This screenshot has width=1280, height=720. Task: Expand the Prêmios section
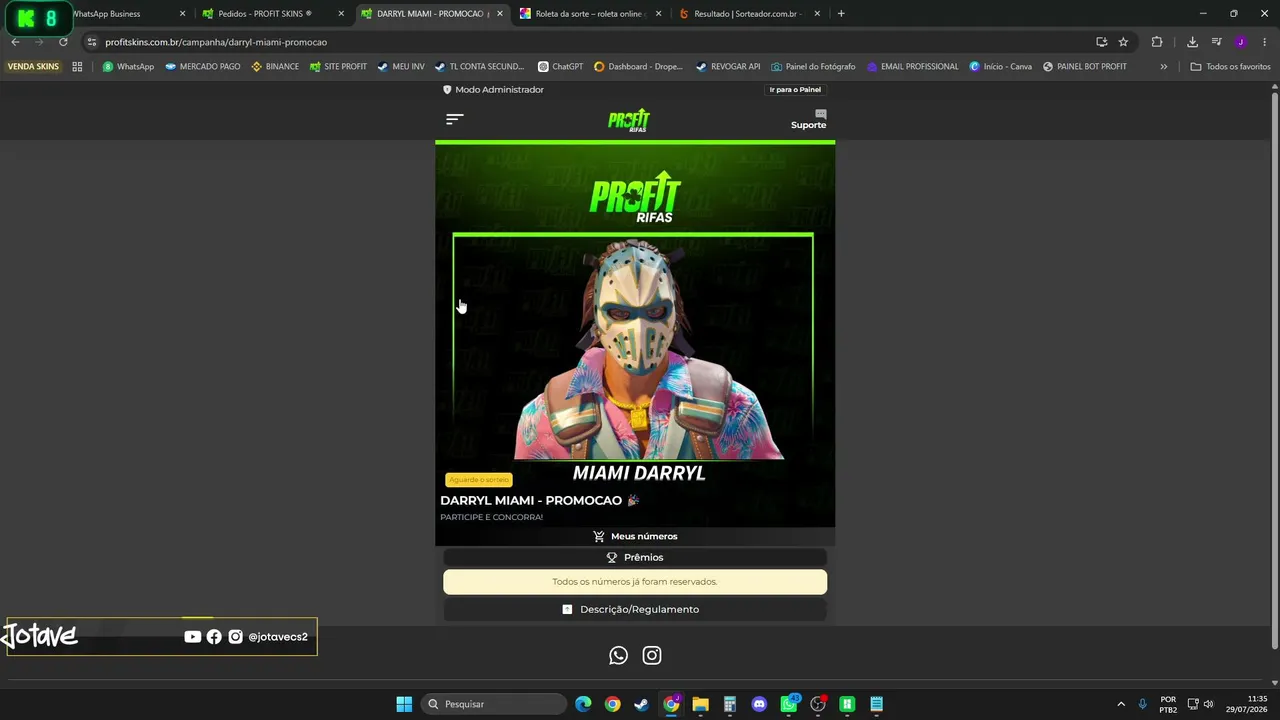pos(635,557)
